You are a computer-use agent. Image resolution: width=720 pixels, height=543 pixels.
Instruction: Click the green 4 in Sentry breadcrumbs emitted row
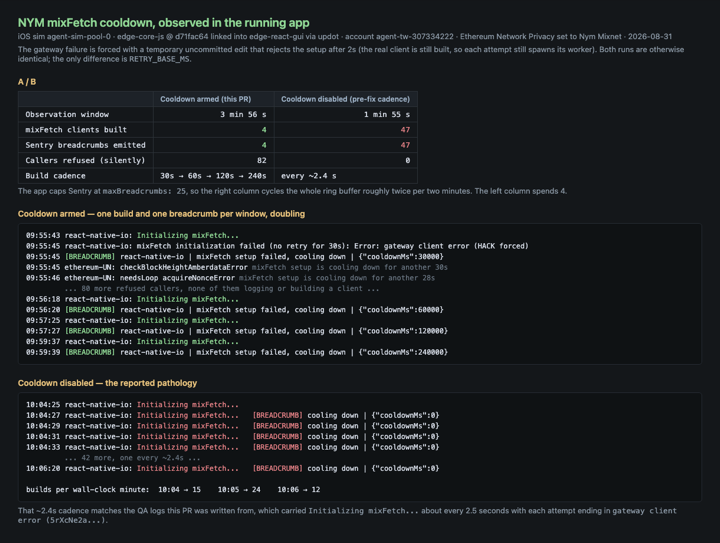pos(264,145)
